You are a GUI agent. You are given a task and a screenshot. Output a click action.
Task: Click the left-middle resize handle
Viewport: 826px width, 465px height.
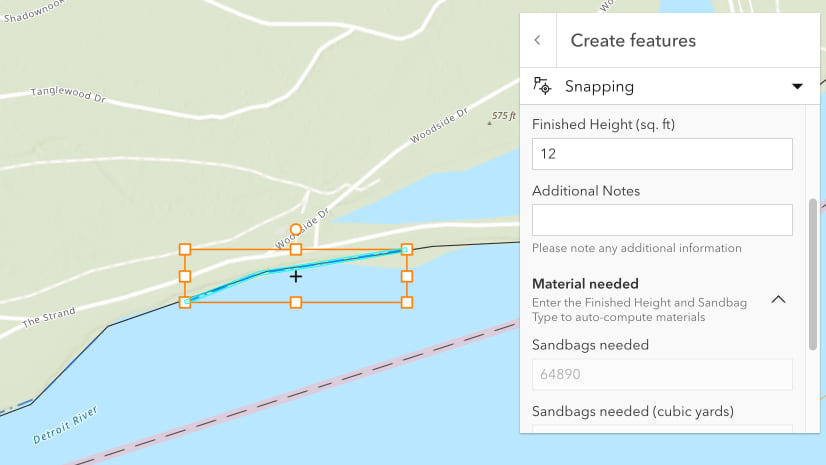(x=185, y=276)
